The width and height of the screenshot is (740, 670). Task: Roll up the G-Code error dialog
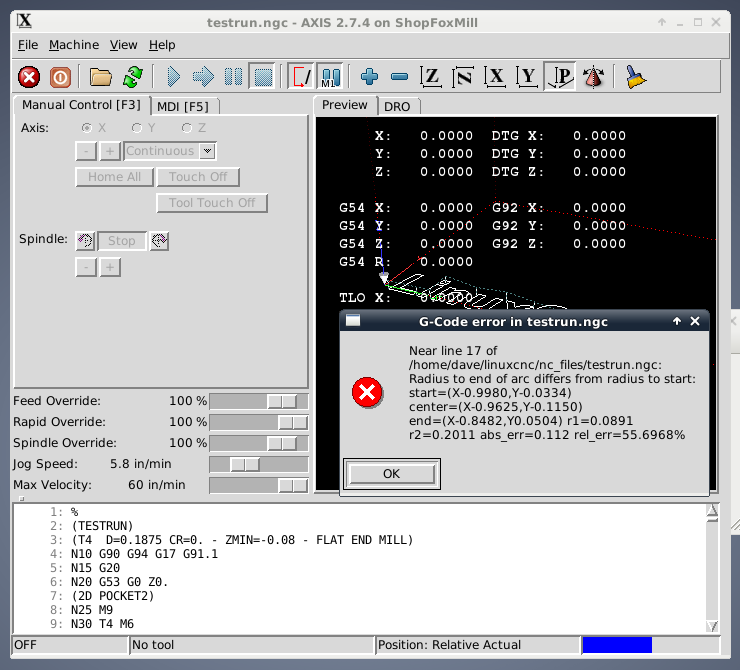click(677, 321)
